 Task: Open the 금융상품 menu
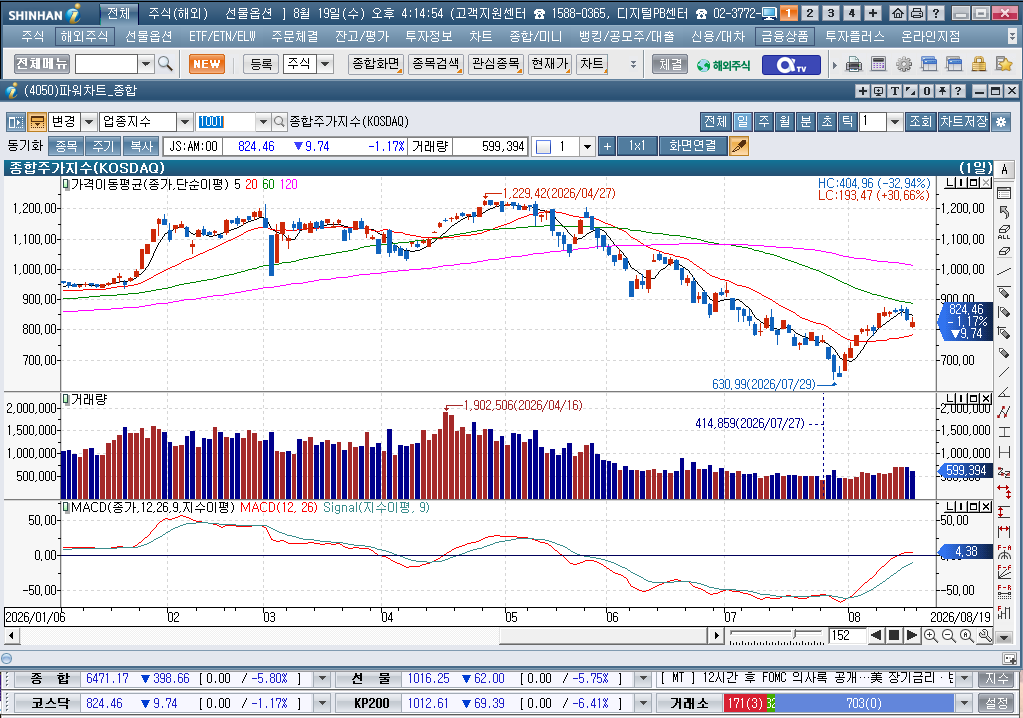(x=785, y=37)
